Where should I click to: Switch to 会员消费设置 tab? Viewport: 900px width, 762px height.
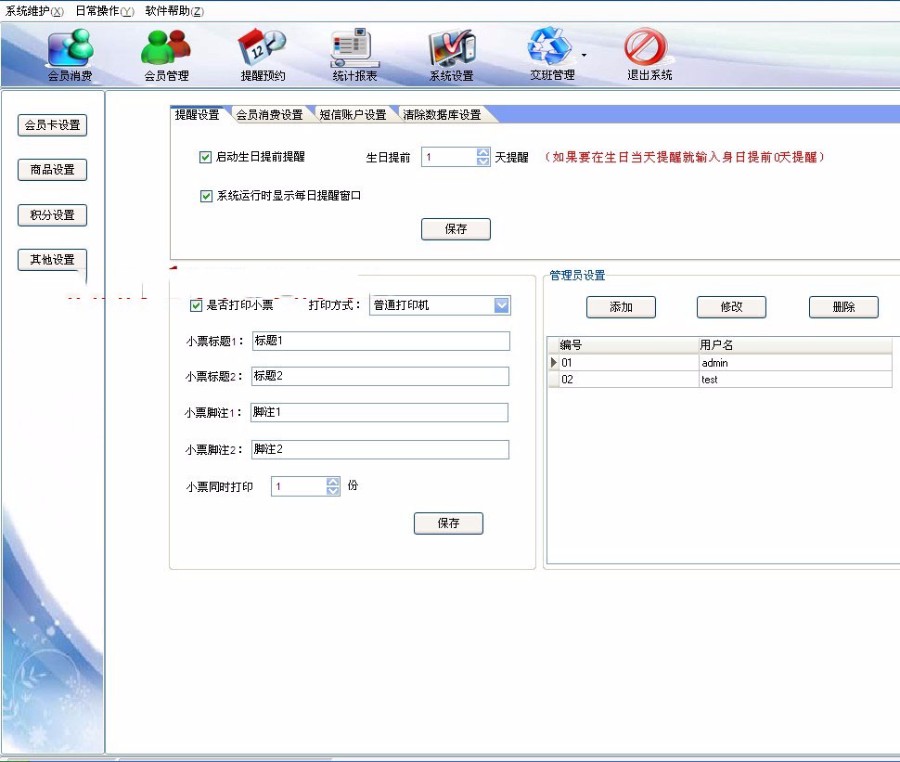[270, 115]
